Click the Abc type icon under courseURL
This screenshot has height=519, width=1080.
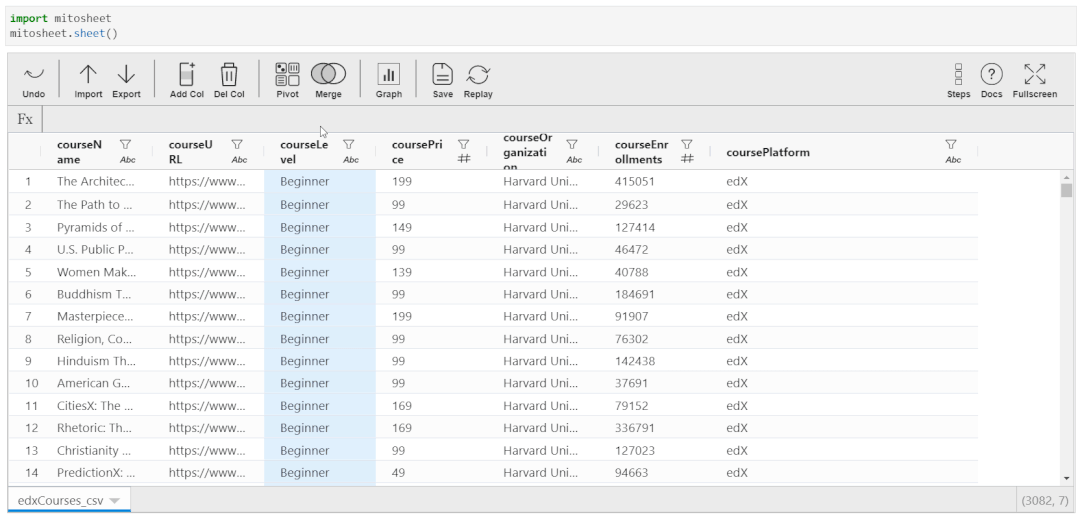point(239,160)
